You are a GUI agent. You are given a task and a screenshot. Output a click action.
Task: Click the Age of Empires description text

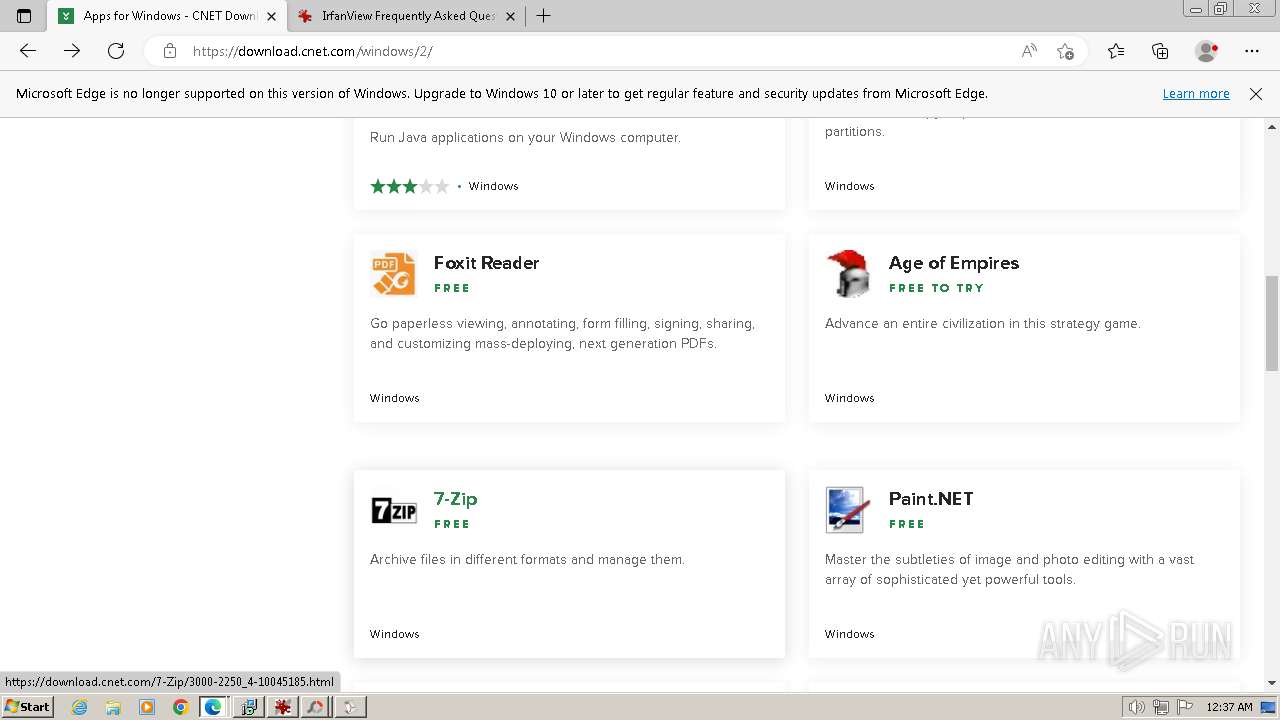(x=982, y=323)
